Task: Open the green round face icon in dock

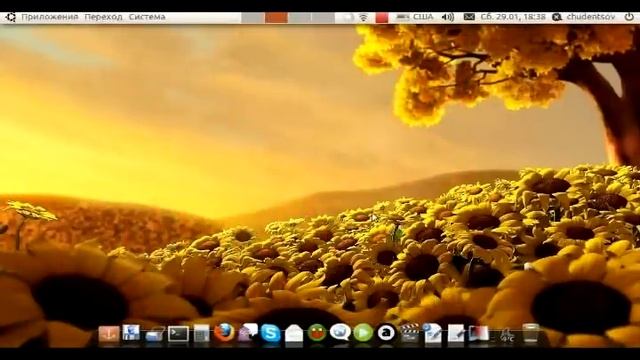Action: [317, 333]
